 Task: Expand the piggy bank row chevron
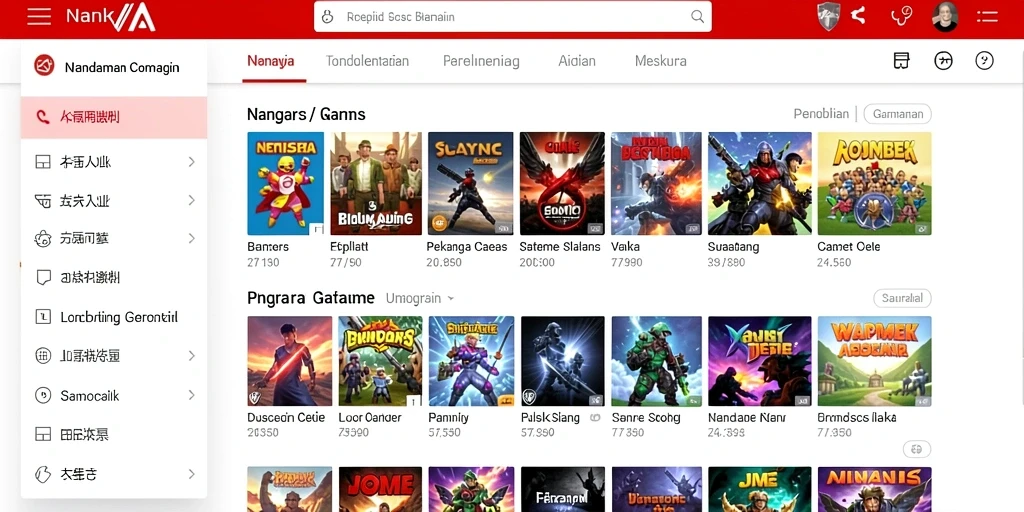tap(191, 238)
